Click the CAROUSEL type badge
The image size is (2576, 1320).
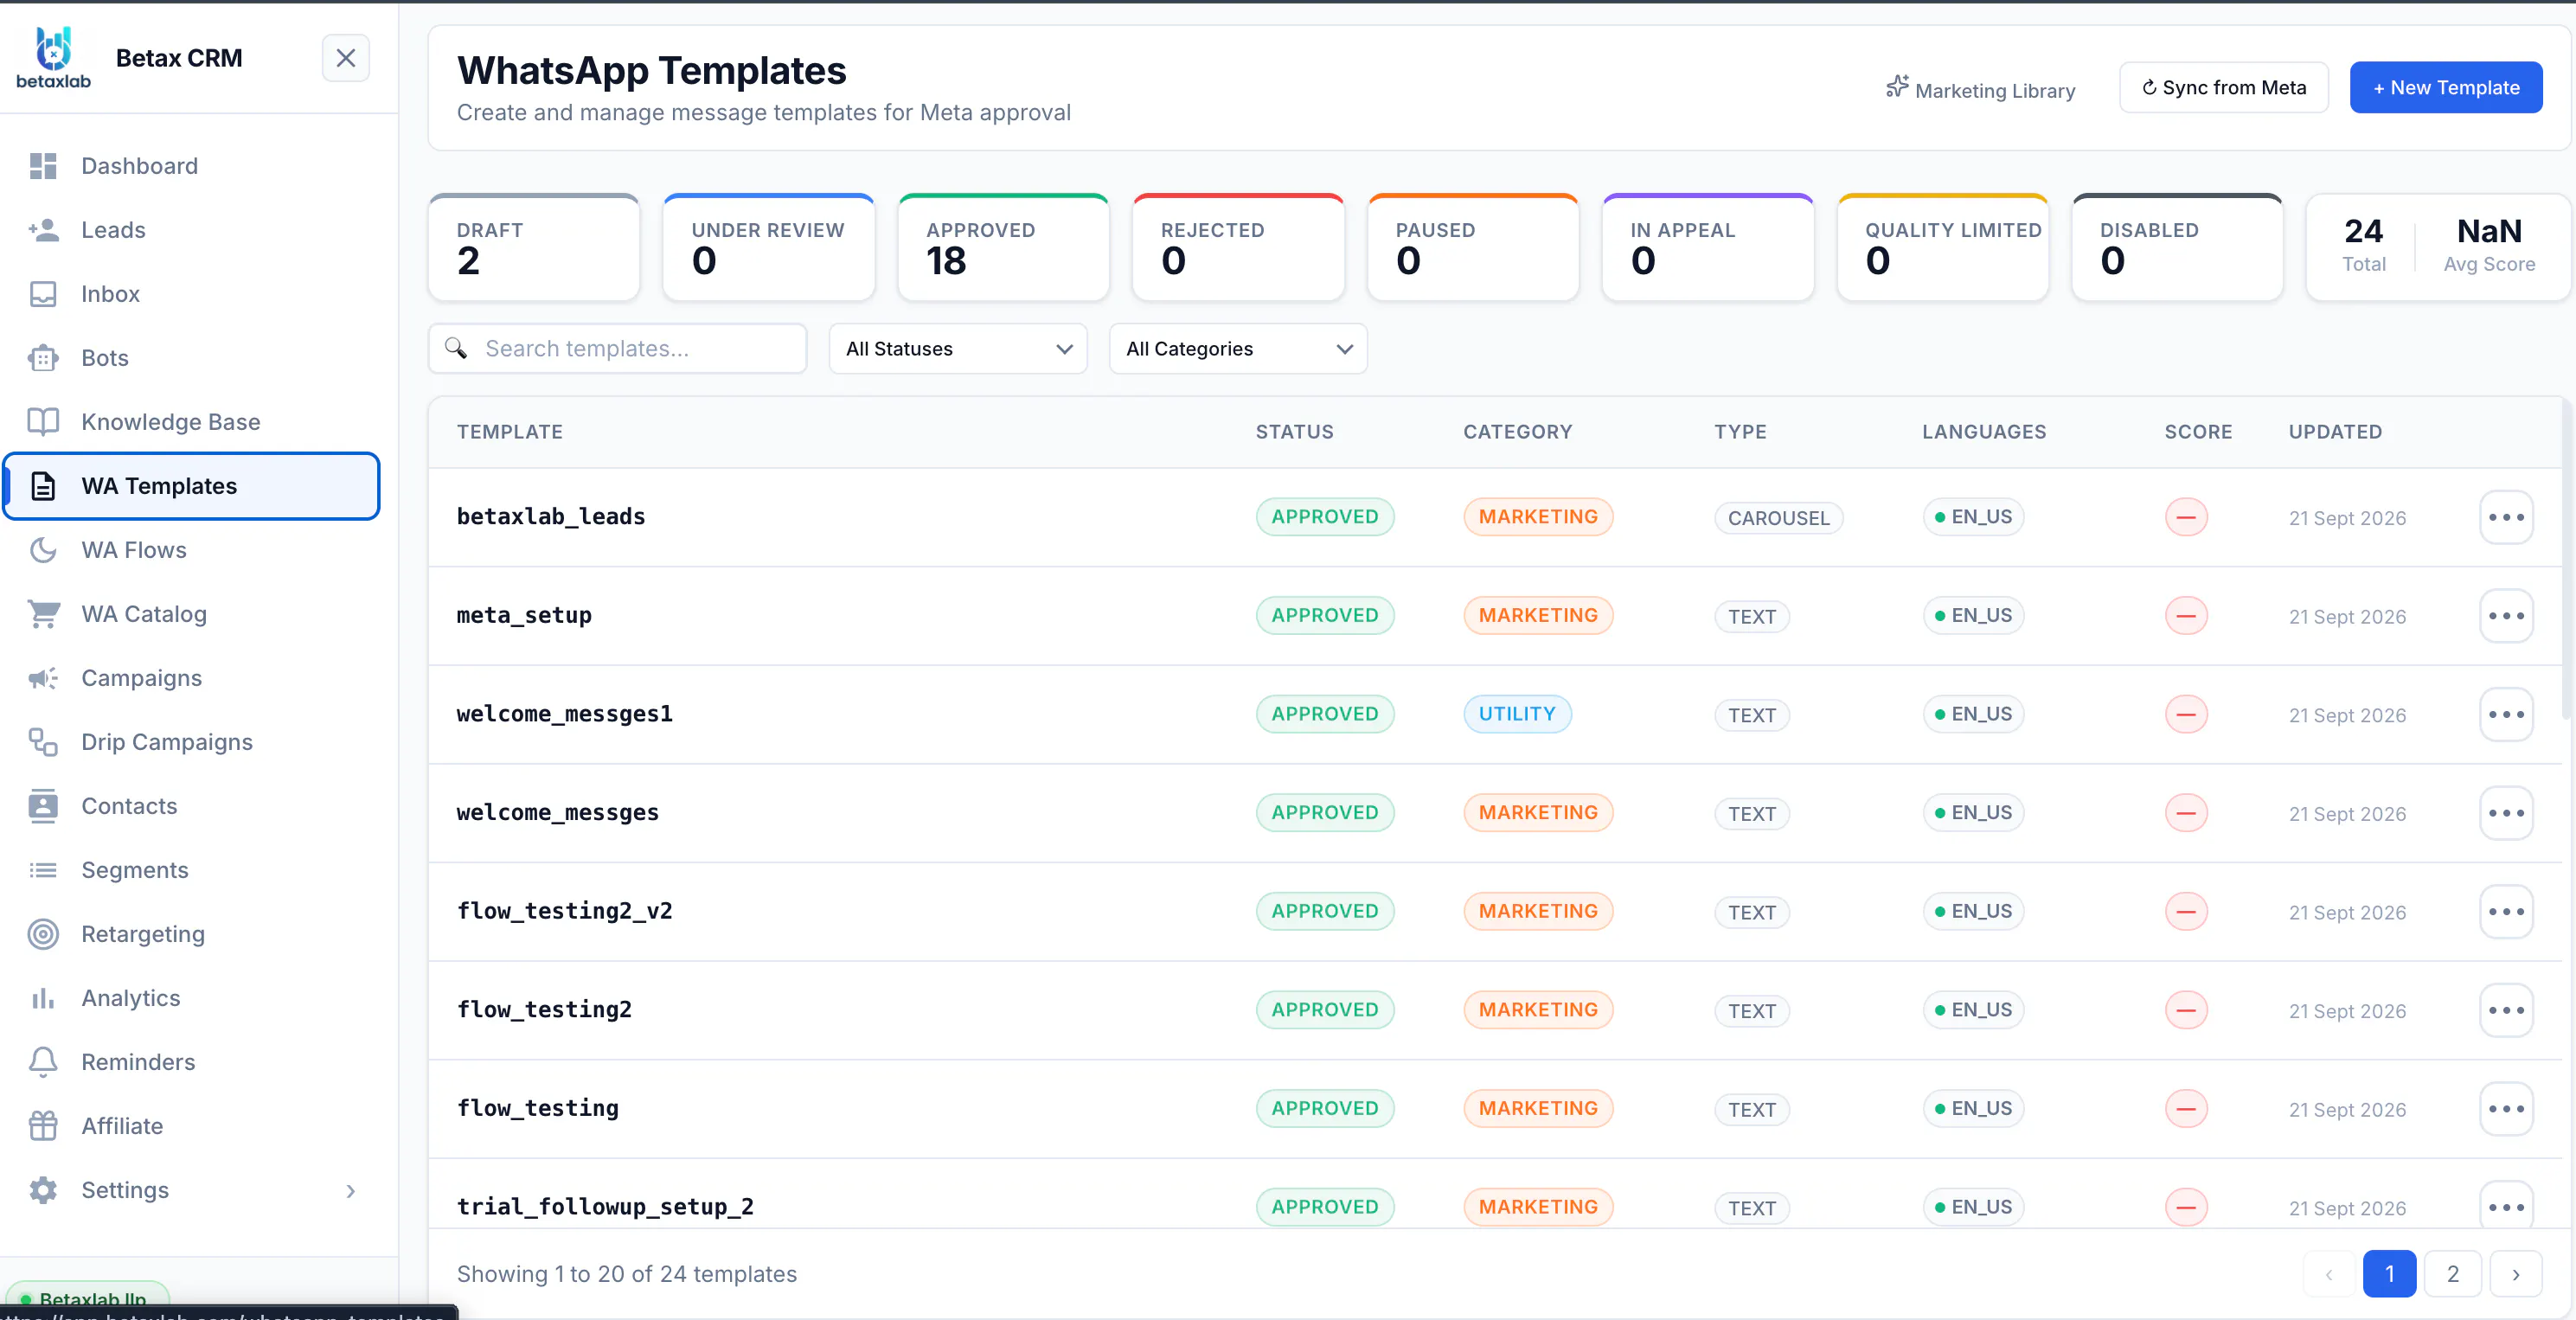(1778, 518)
